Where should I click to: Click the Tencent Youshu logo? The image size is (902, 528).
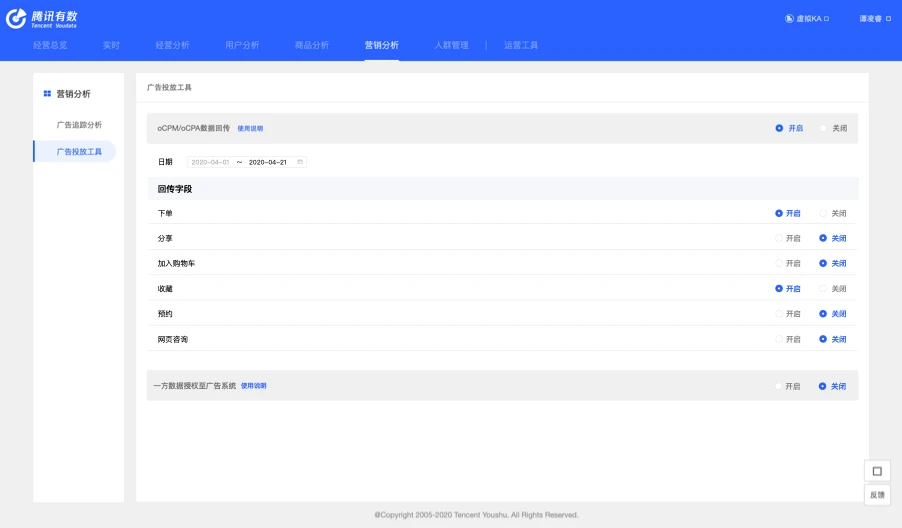point(41,19)
